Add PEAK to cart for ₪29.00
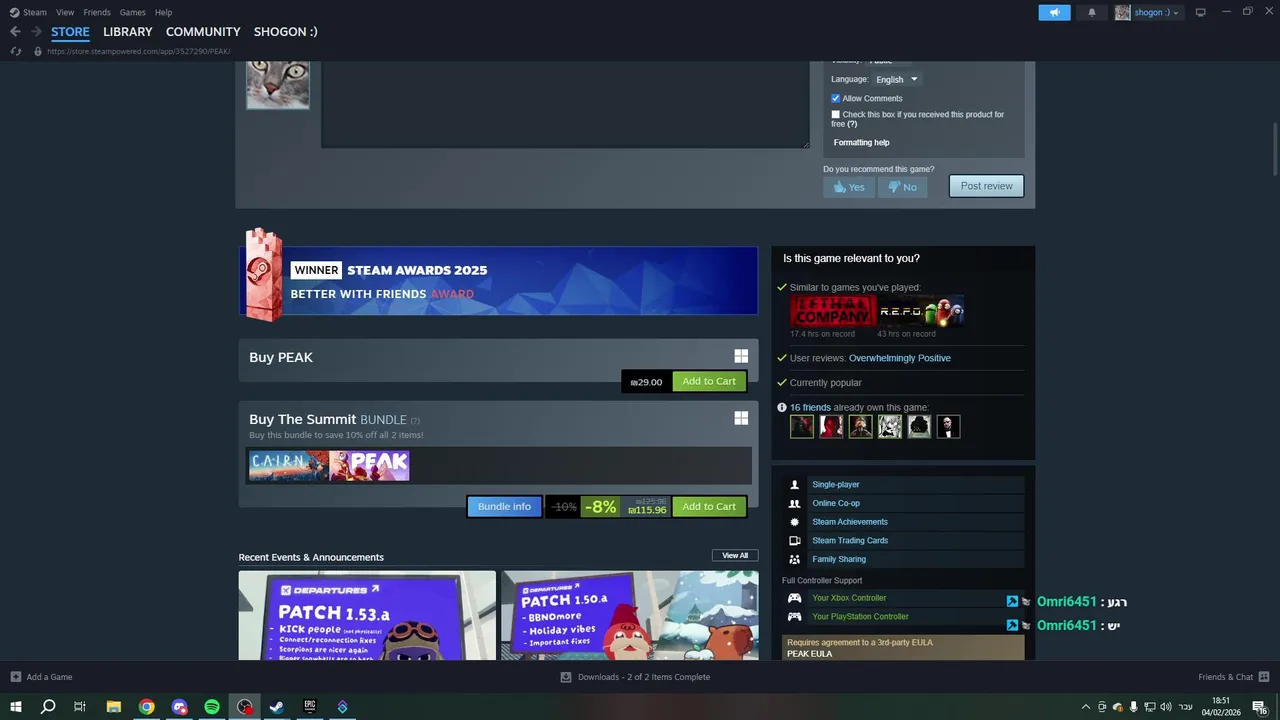Viewport: 1280px width, 720px height. [709, 381]
